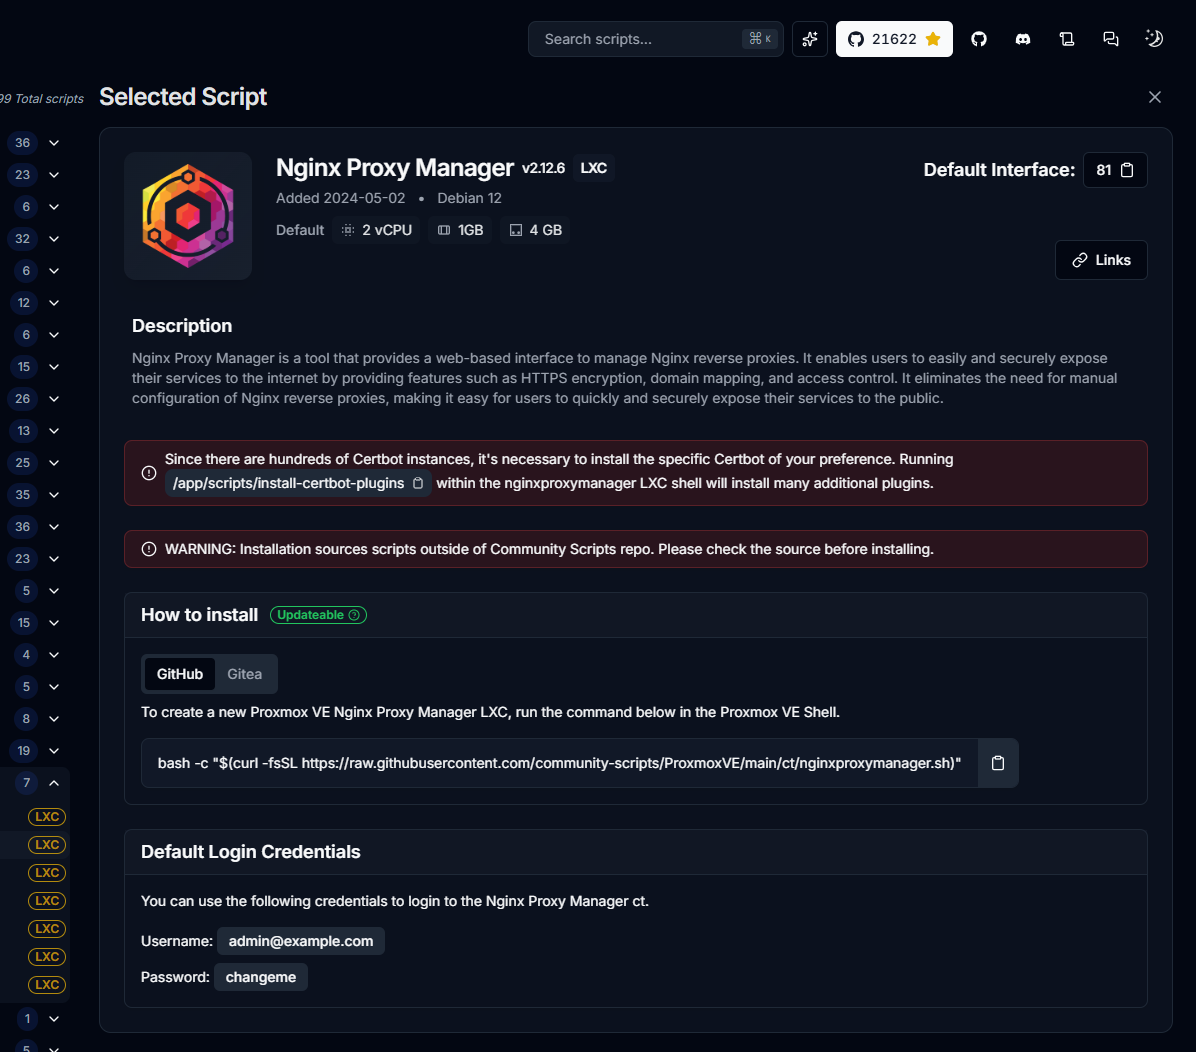
Task: Toggle dark/light theme moon icon
Action: pos(1154,39)
